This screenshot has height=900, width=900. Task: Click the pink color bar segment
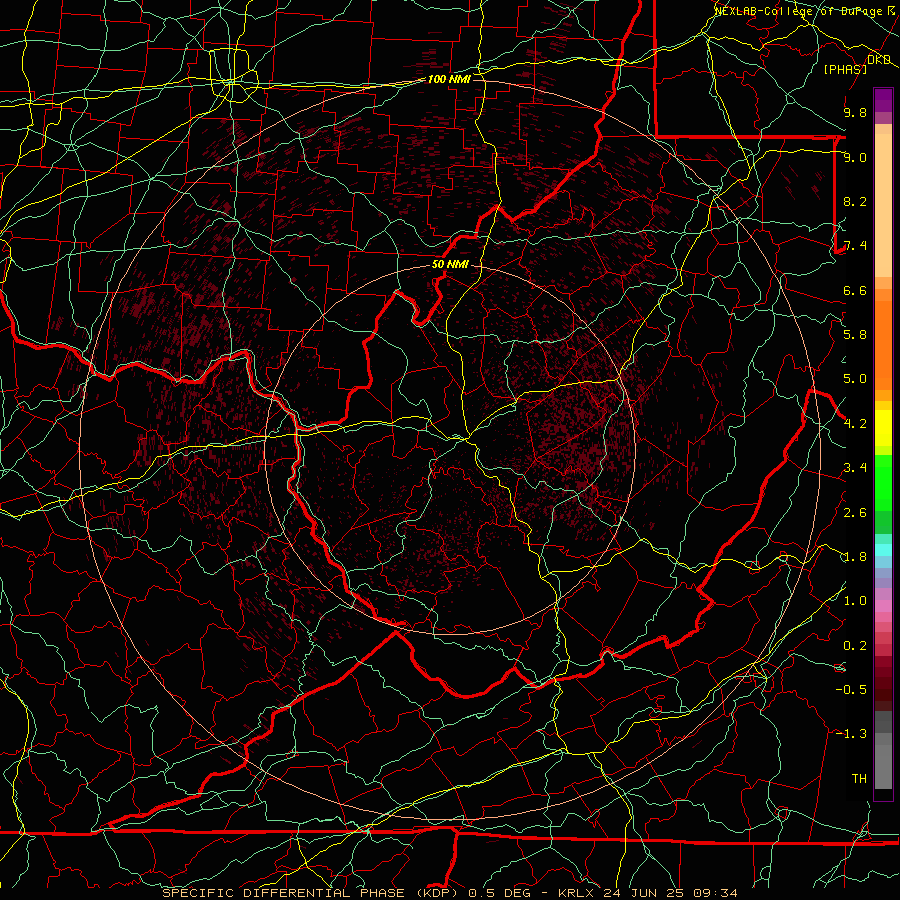883,606
